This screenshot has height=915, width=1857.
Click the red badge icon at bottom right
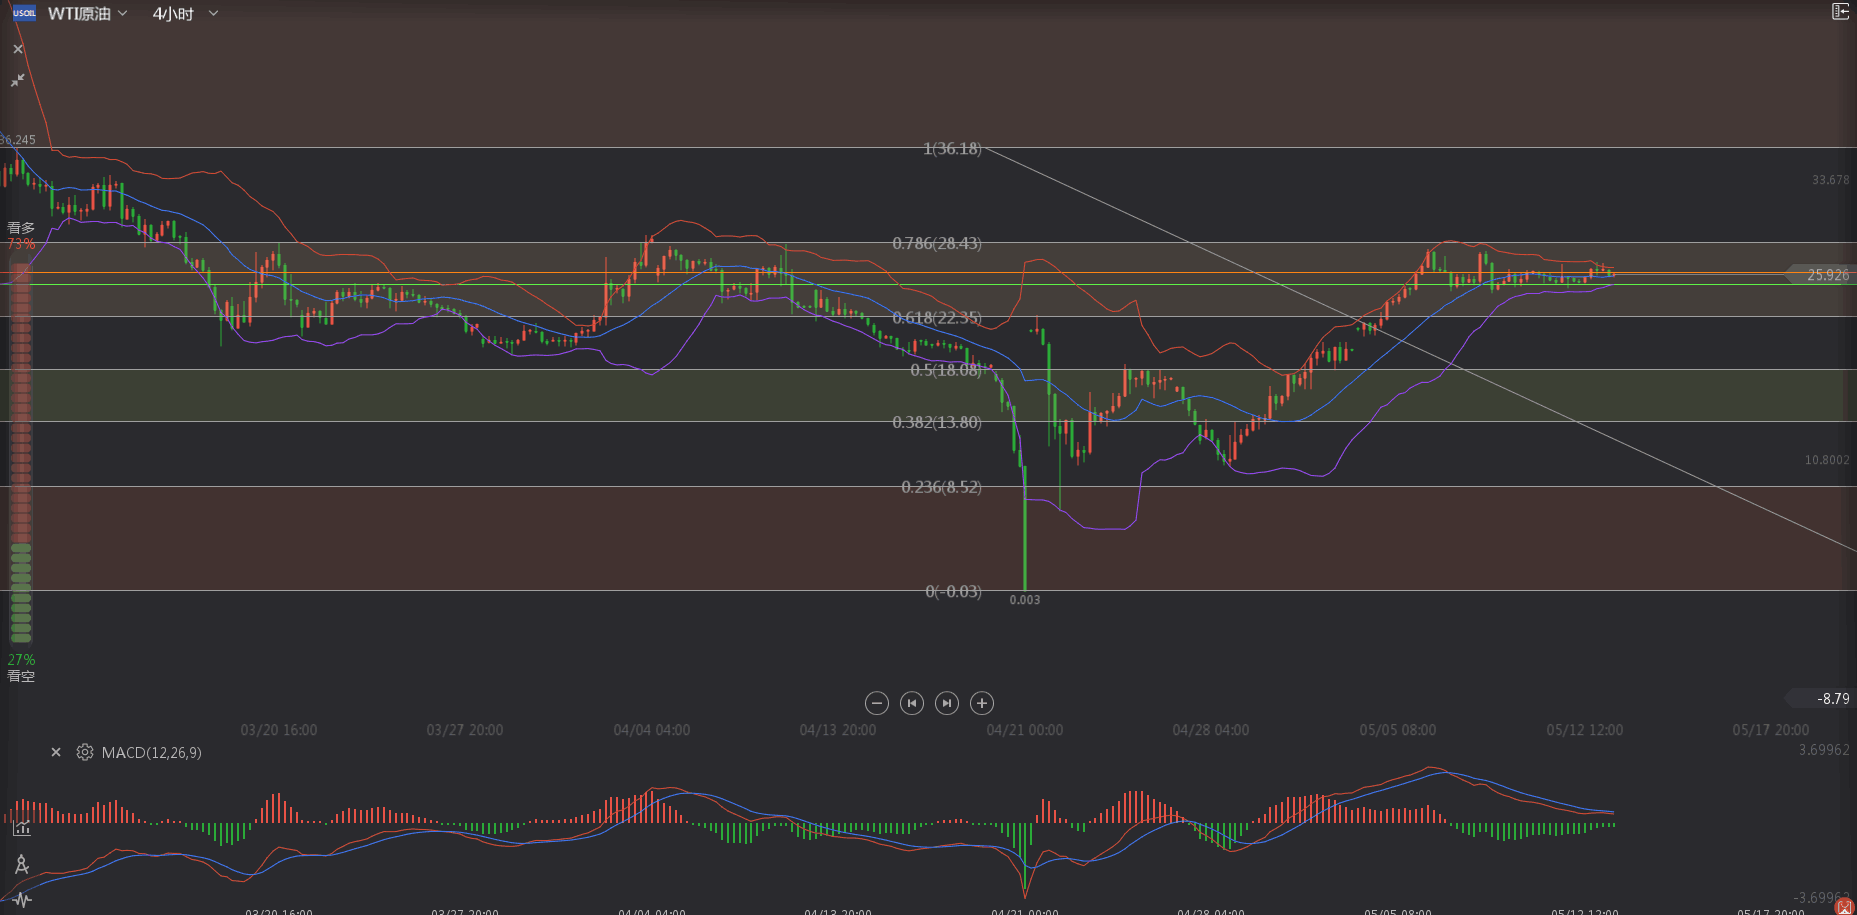pyautogui.click(x=1845, y=906)
